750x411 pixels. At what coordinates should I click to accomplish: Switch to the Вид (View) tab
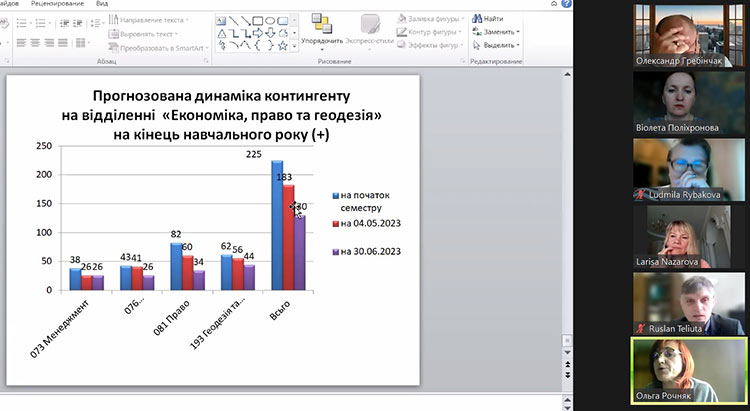[x=102, y=4]
